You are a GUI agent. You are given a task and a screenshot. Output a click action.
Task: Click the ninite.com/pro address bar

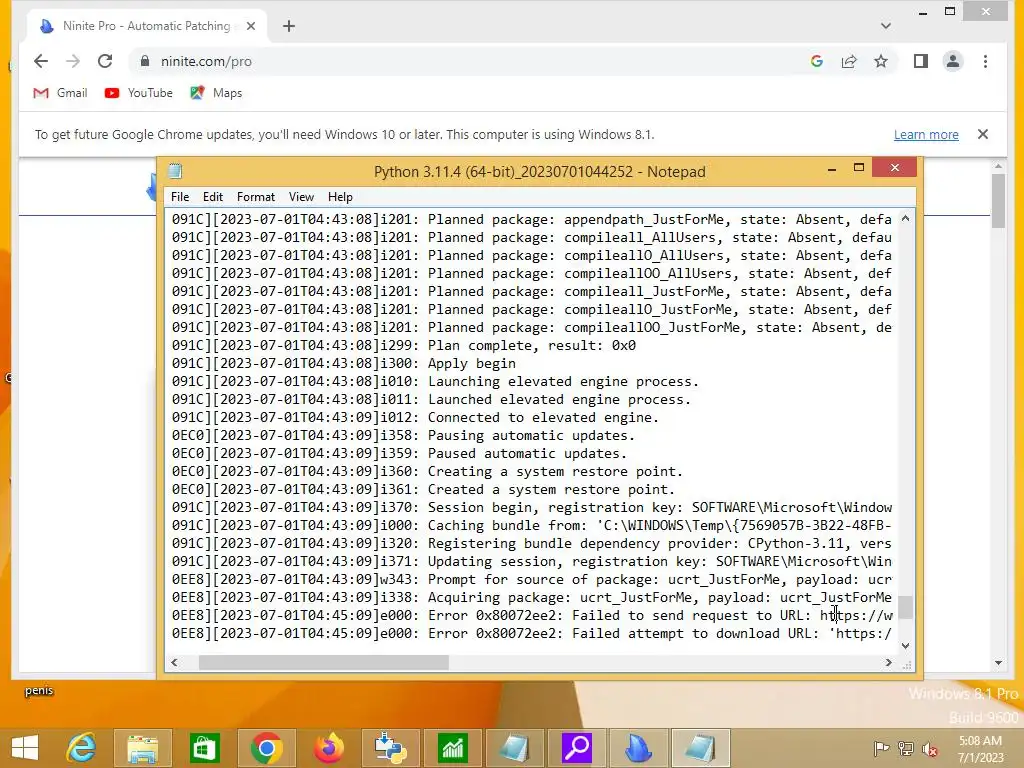click(x=470, y=61)
